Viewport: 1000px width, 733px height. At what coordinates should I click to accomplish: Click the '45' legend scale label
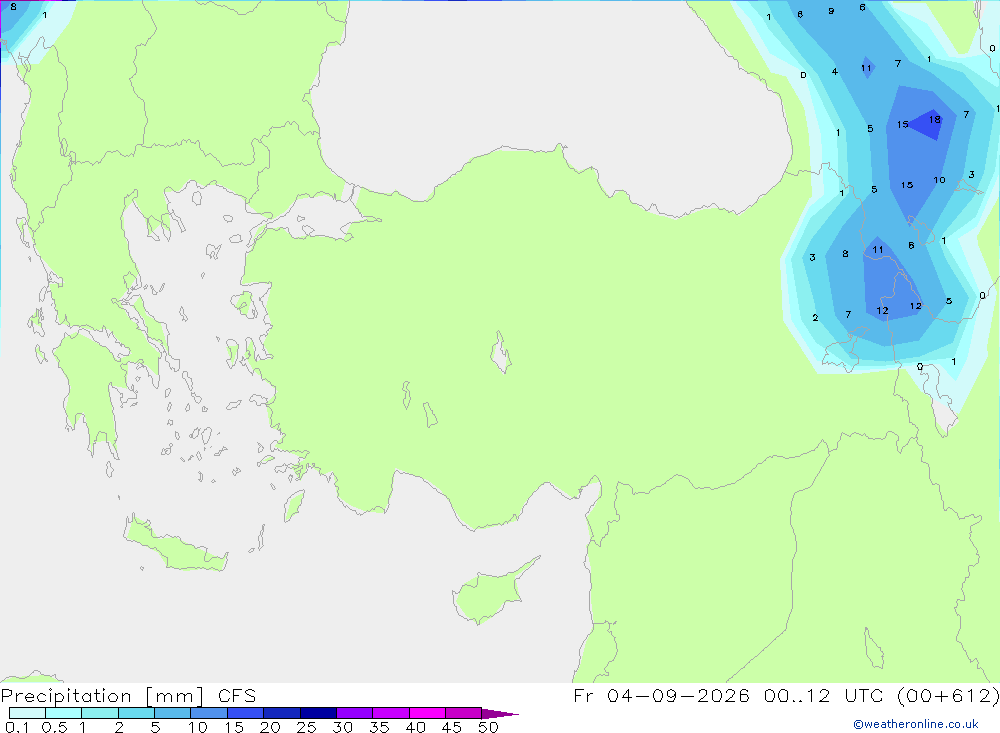coord(452,727)
